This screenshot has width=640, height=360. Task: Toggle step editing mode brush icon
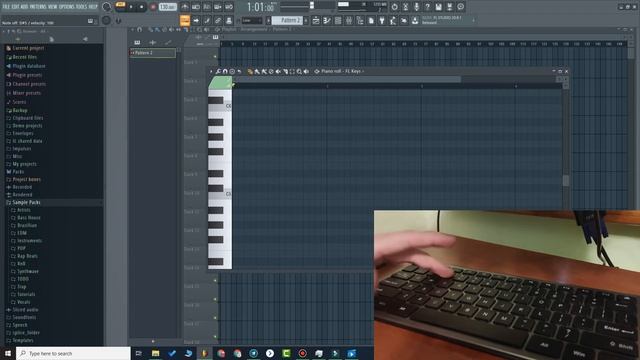tap(207, 20)
